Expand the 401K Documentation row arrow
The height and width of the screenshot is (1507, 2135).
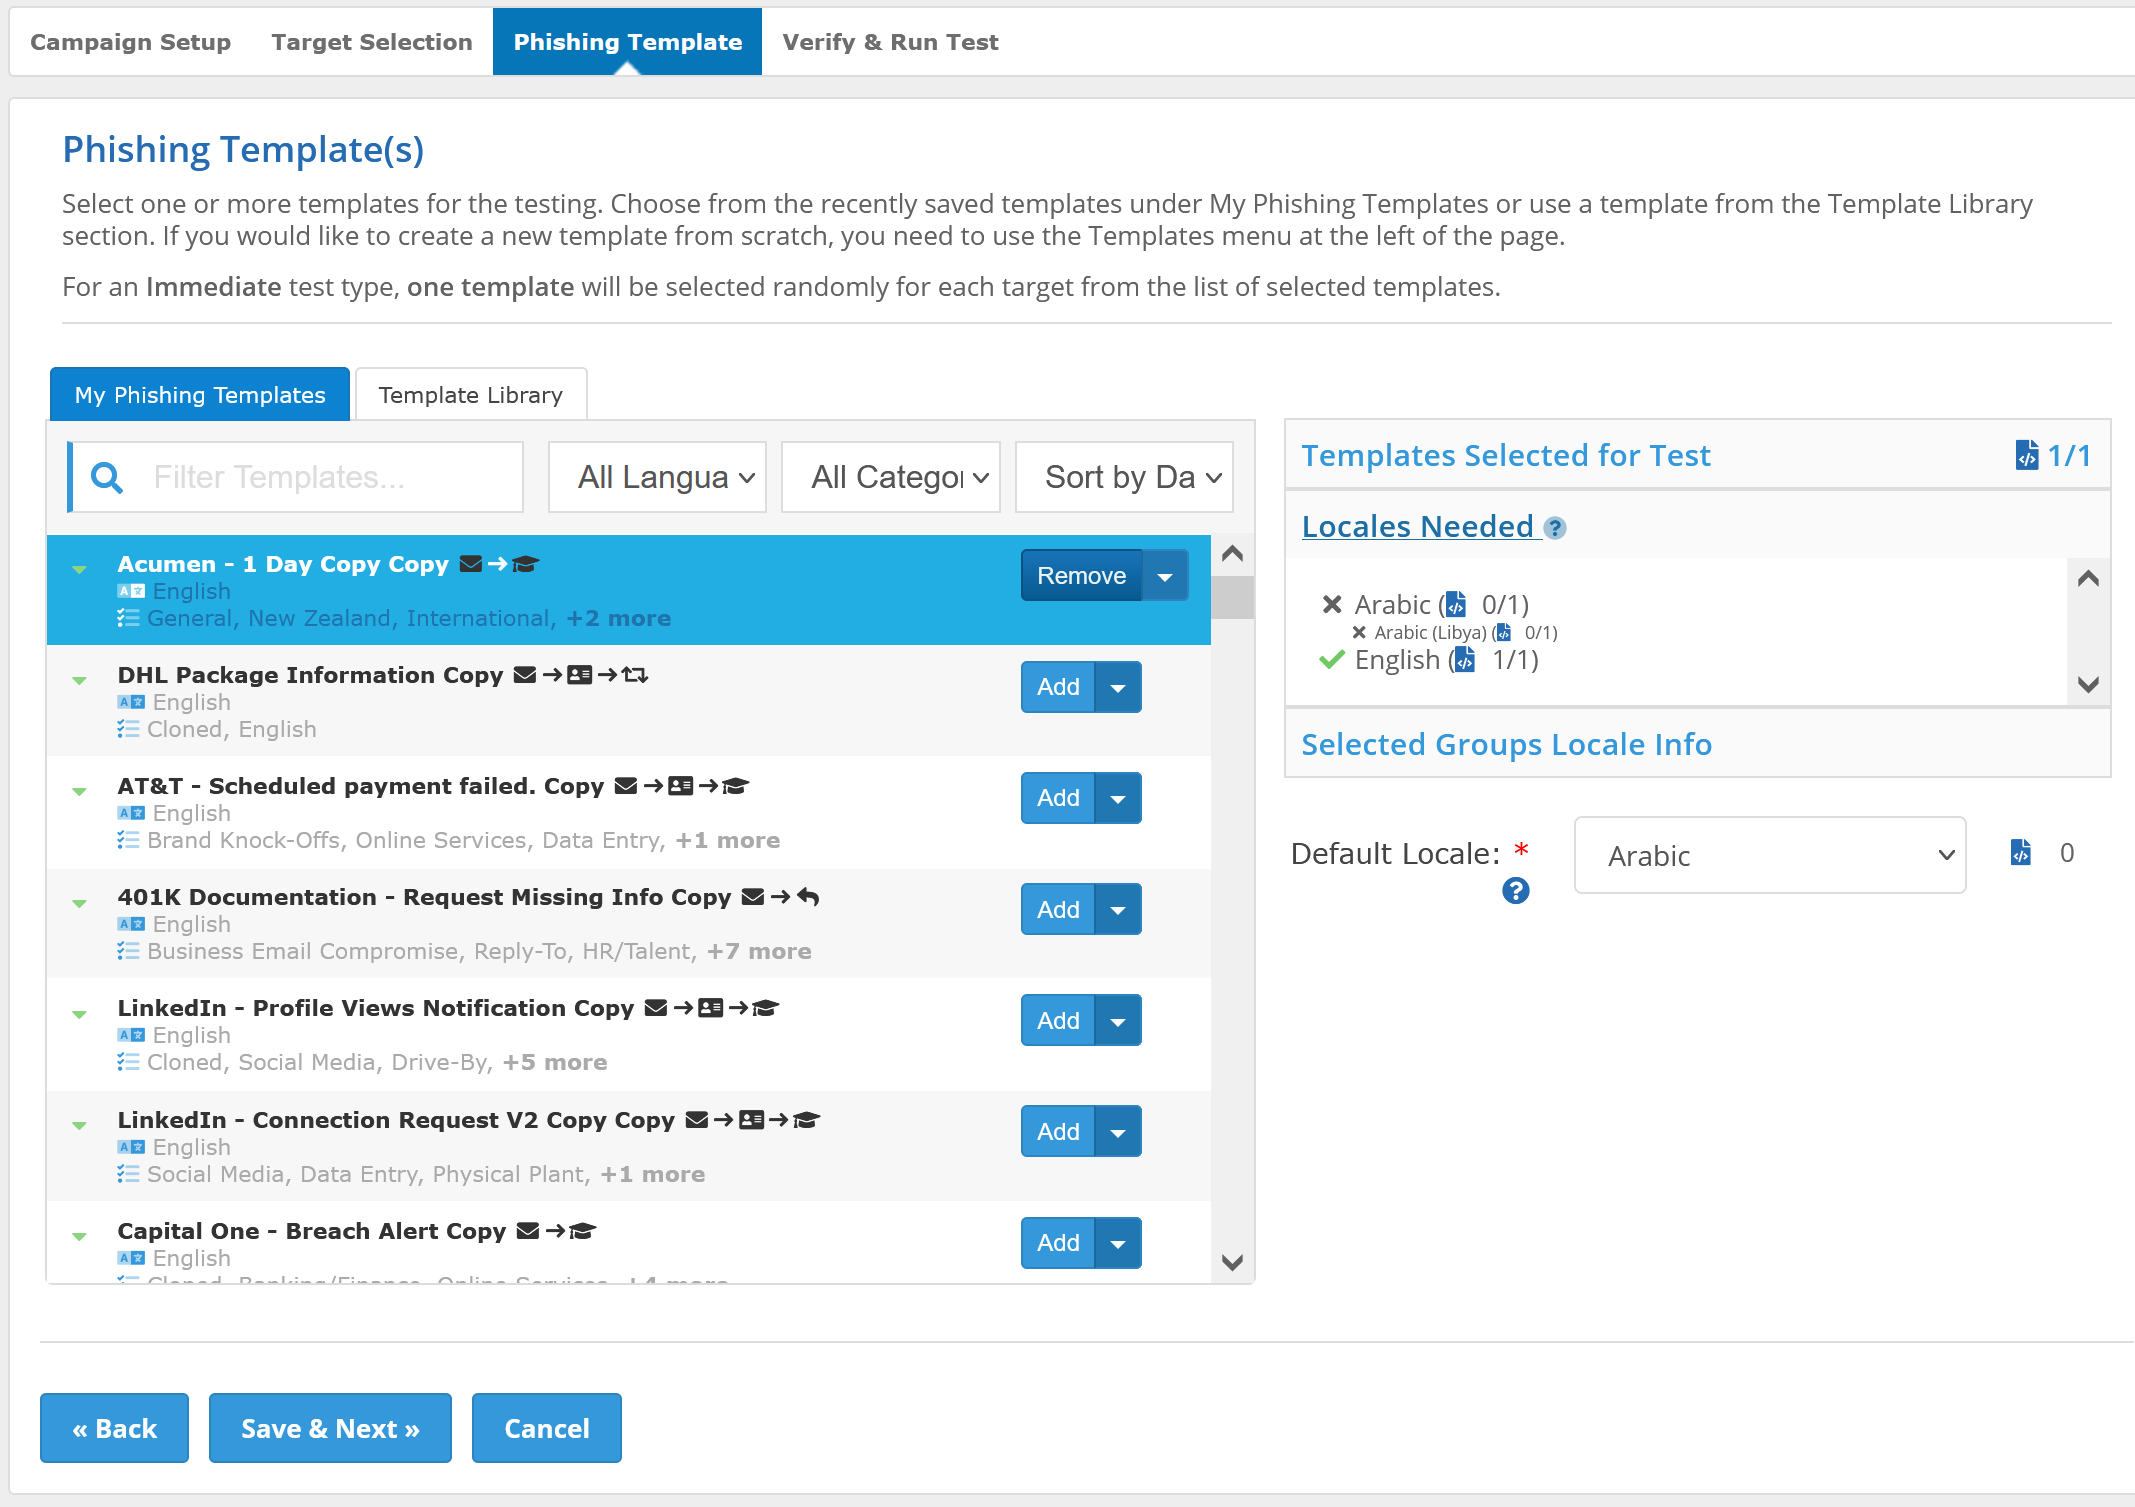point(79,903)
